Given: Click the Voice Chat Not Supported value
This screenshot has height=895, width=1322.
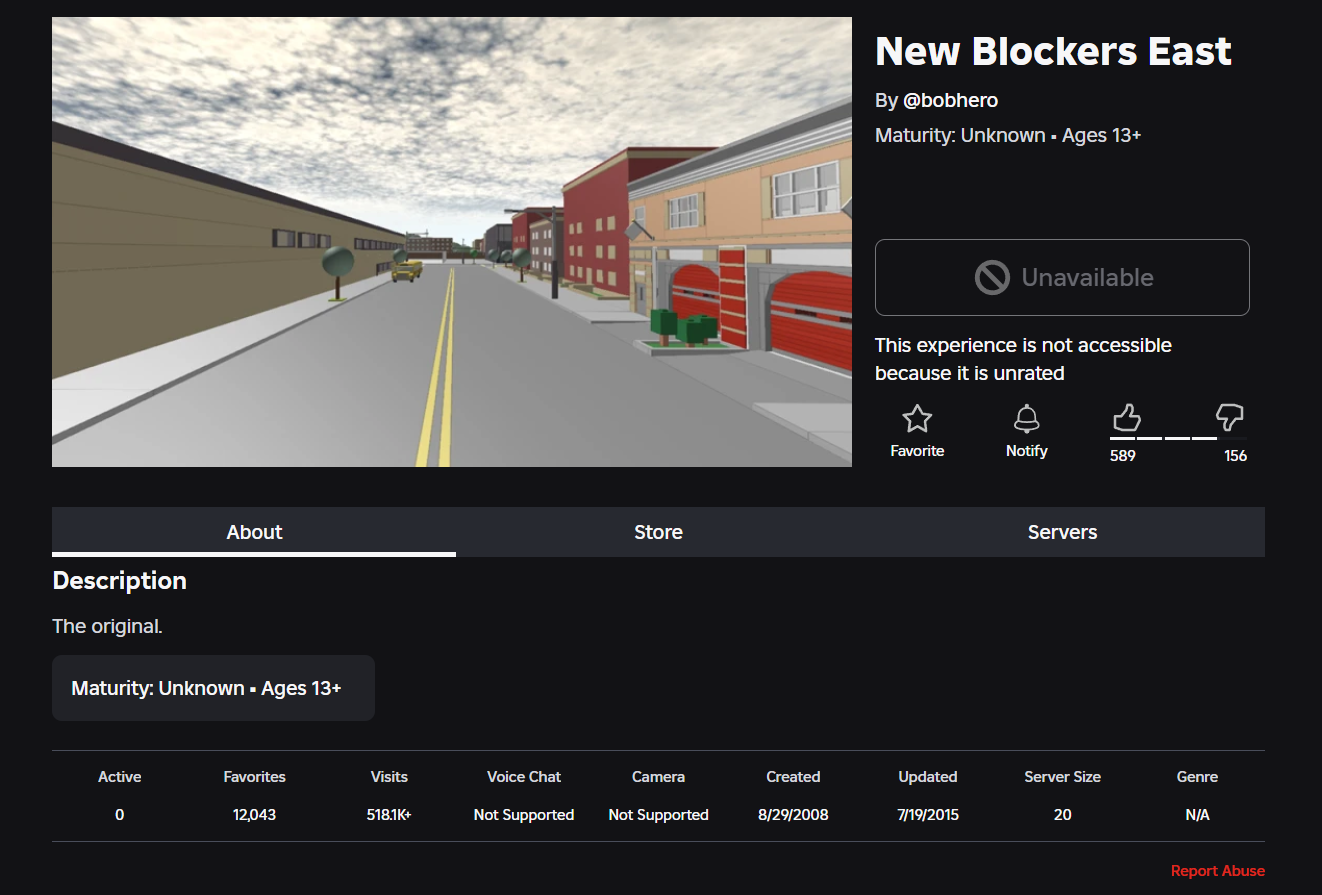Looking at the screenshot, I should (x=524, y=815).
